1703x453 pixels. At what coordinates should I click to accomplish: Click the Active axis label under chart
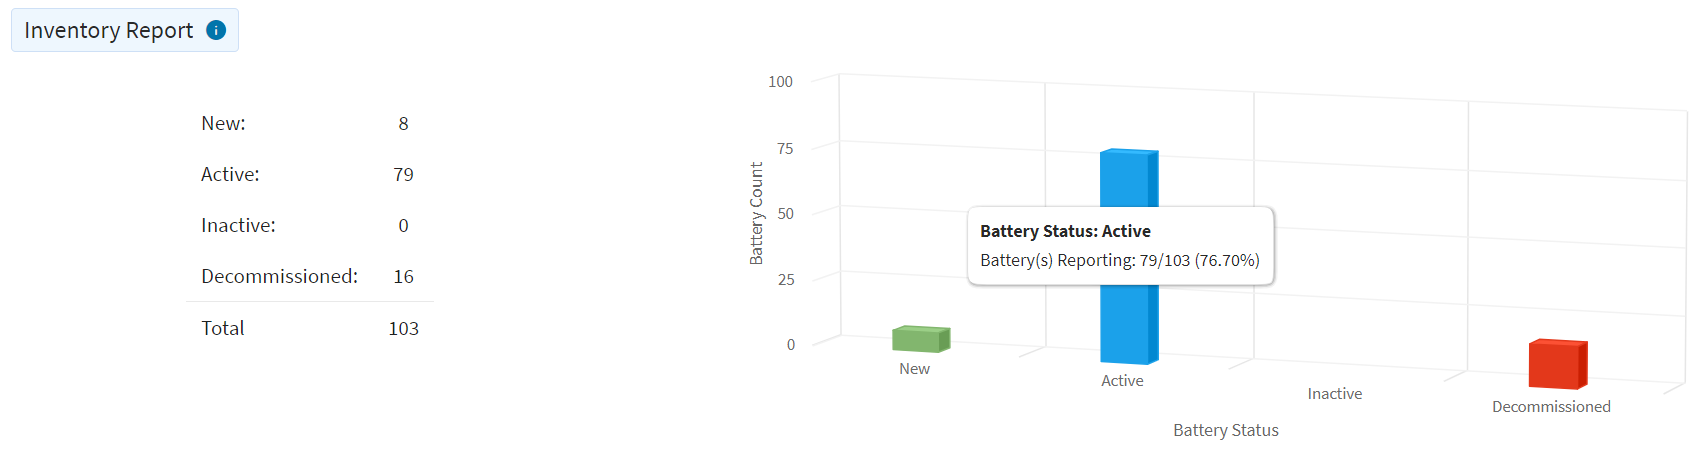point(1122,381)
